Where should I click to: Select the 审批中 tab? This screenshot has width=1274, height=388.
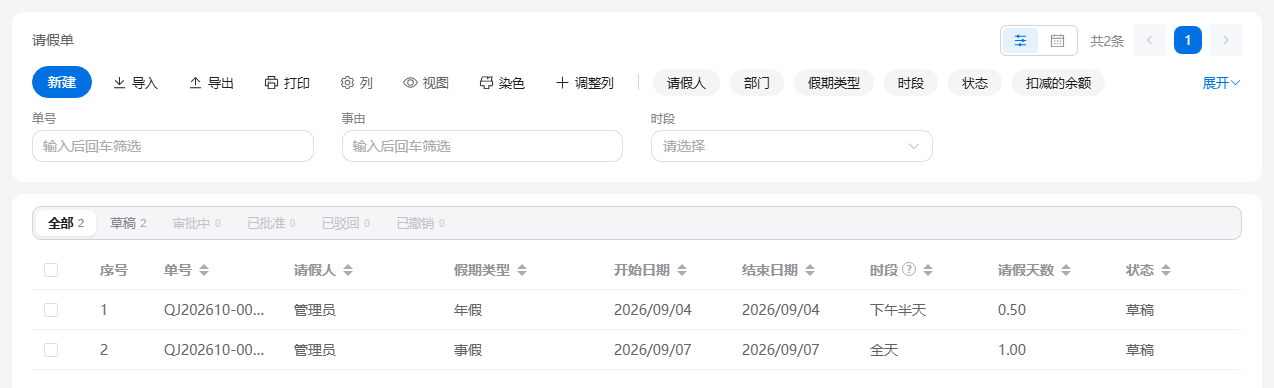coord(196,223)
